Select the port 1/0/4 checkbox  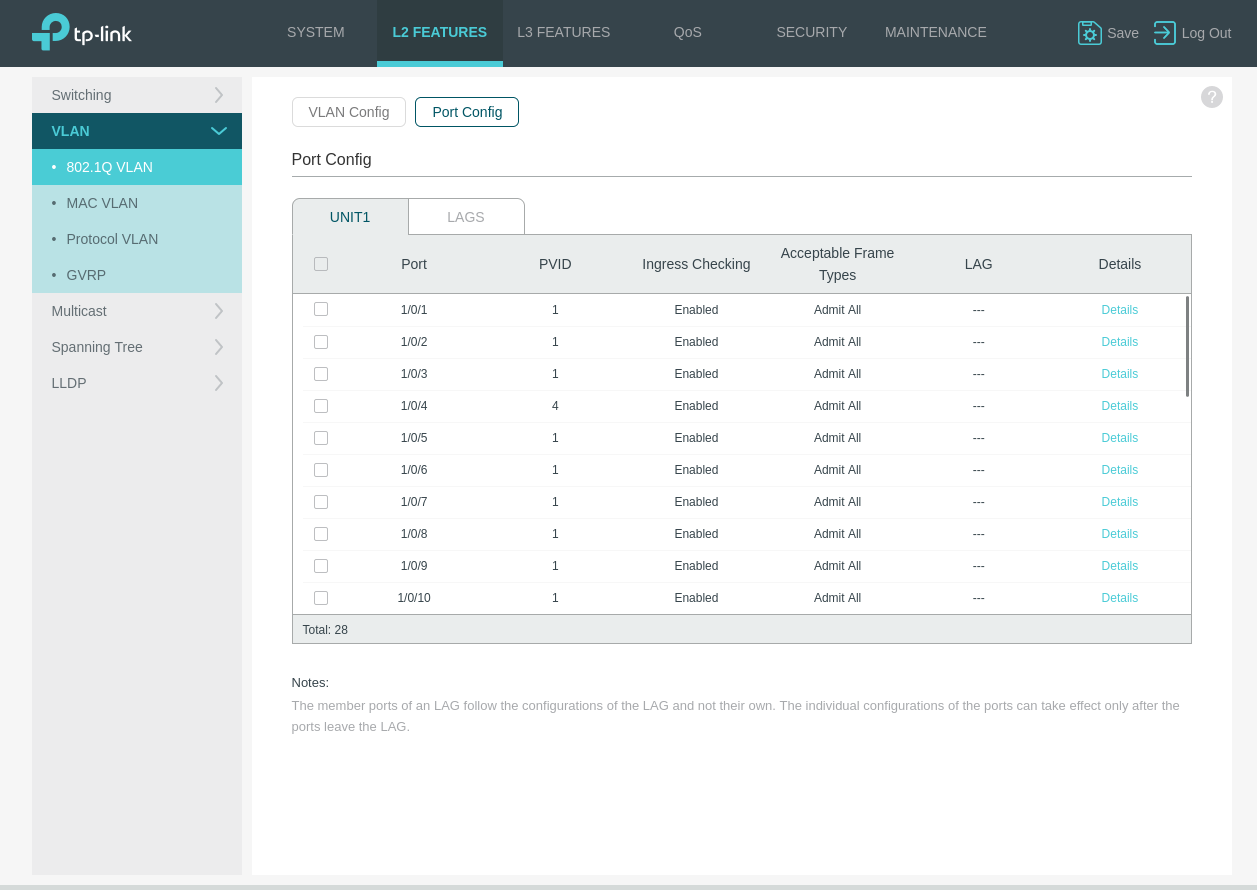tap(321, 405)
